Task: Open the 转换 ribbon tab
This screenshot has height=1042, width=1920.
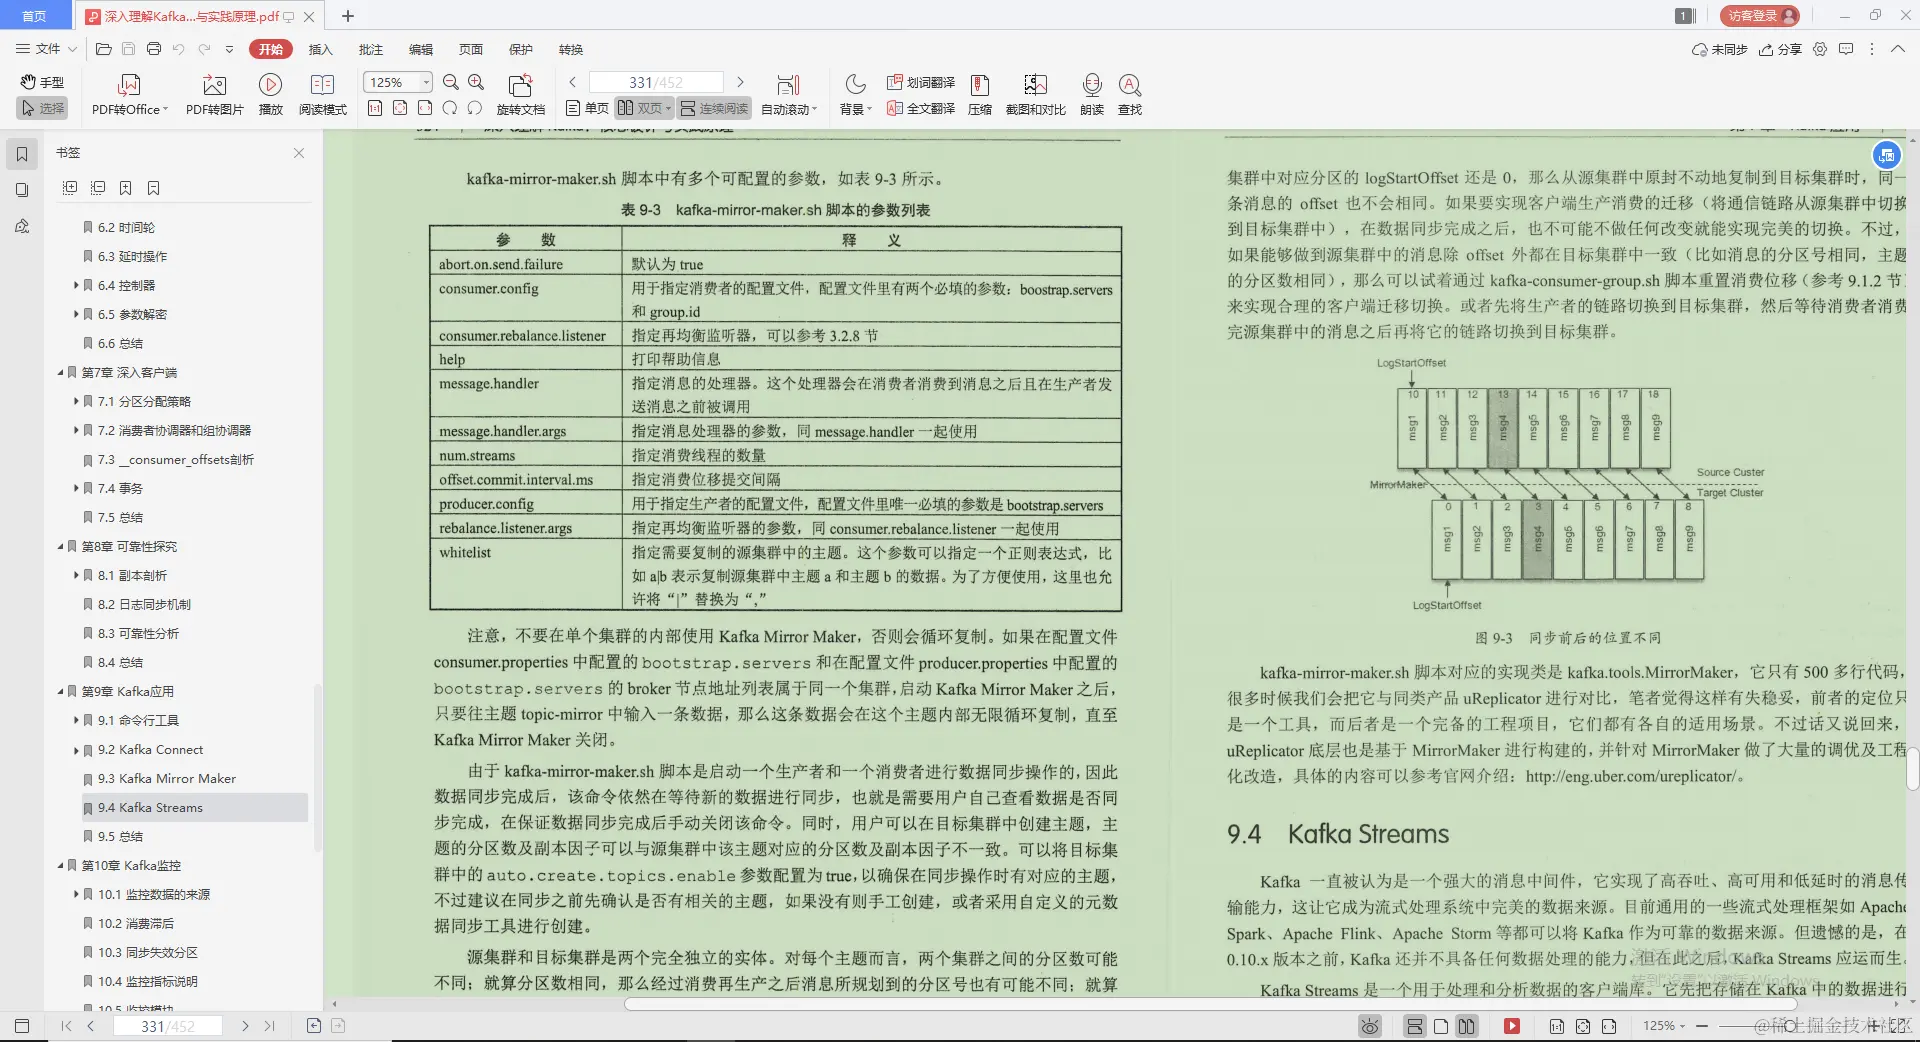Action: (x=571, y=49)
